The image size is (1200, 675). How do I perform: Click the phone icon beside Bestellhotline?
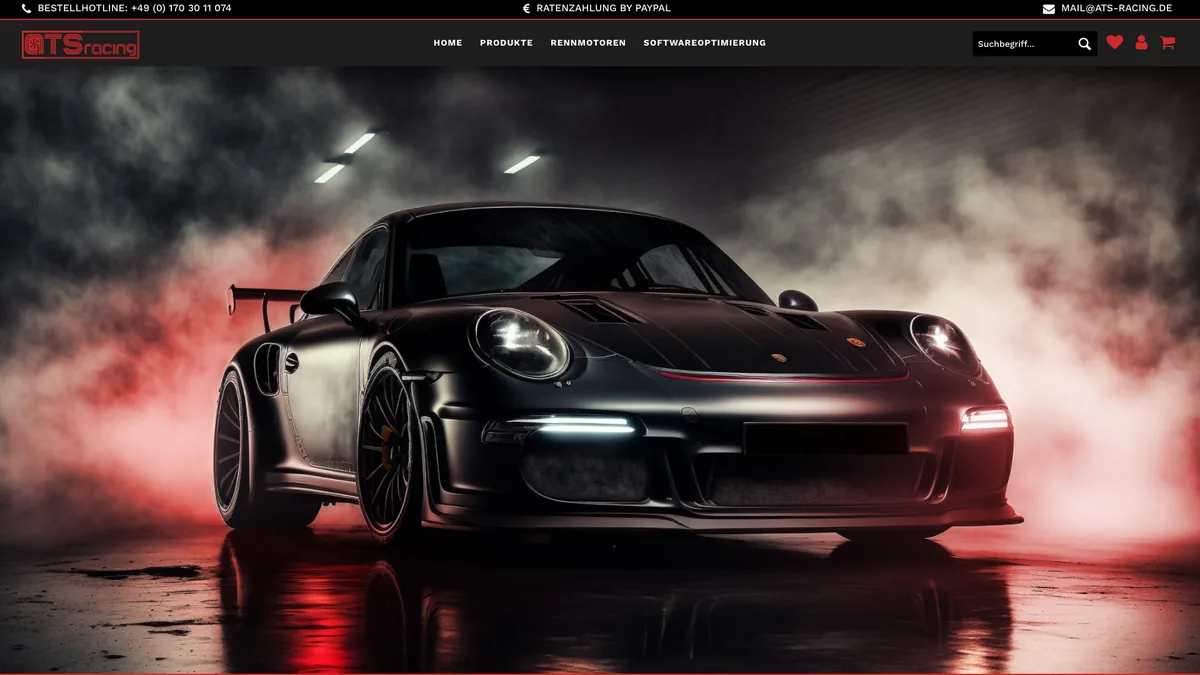[27, 8]
